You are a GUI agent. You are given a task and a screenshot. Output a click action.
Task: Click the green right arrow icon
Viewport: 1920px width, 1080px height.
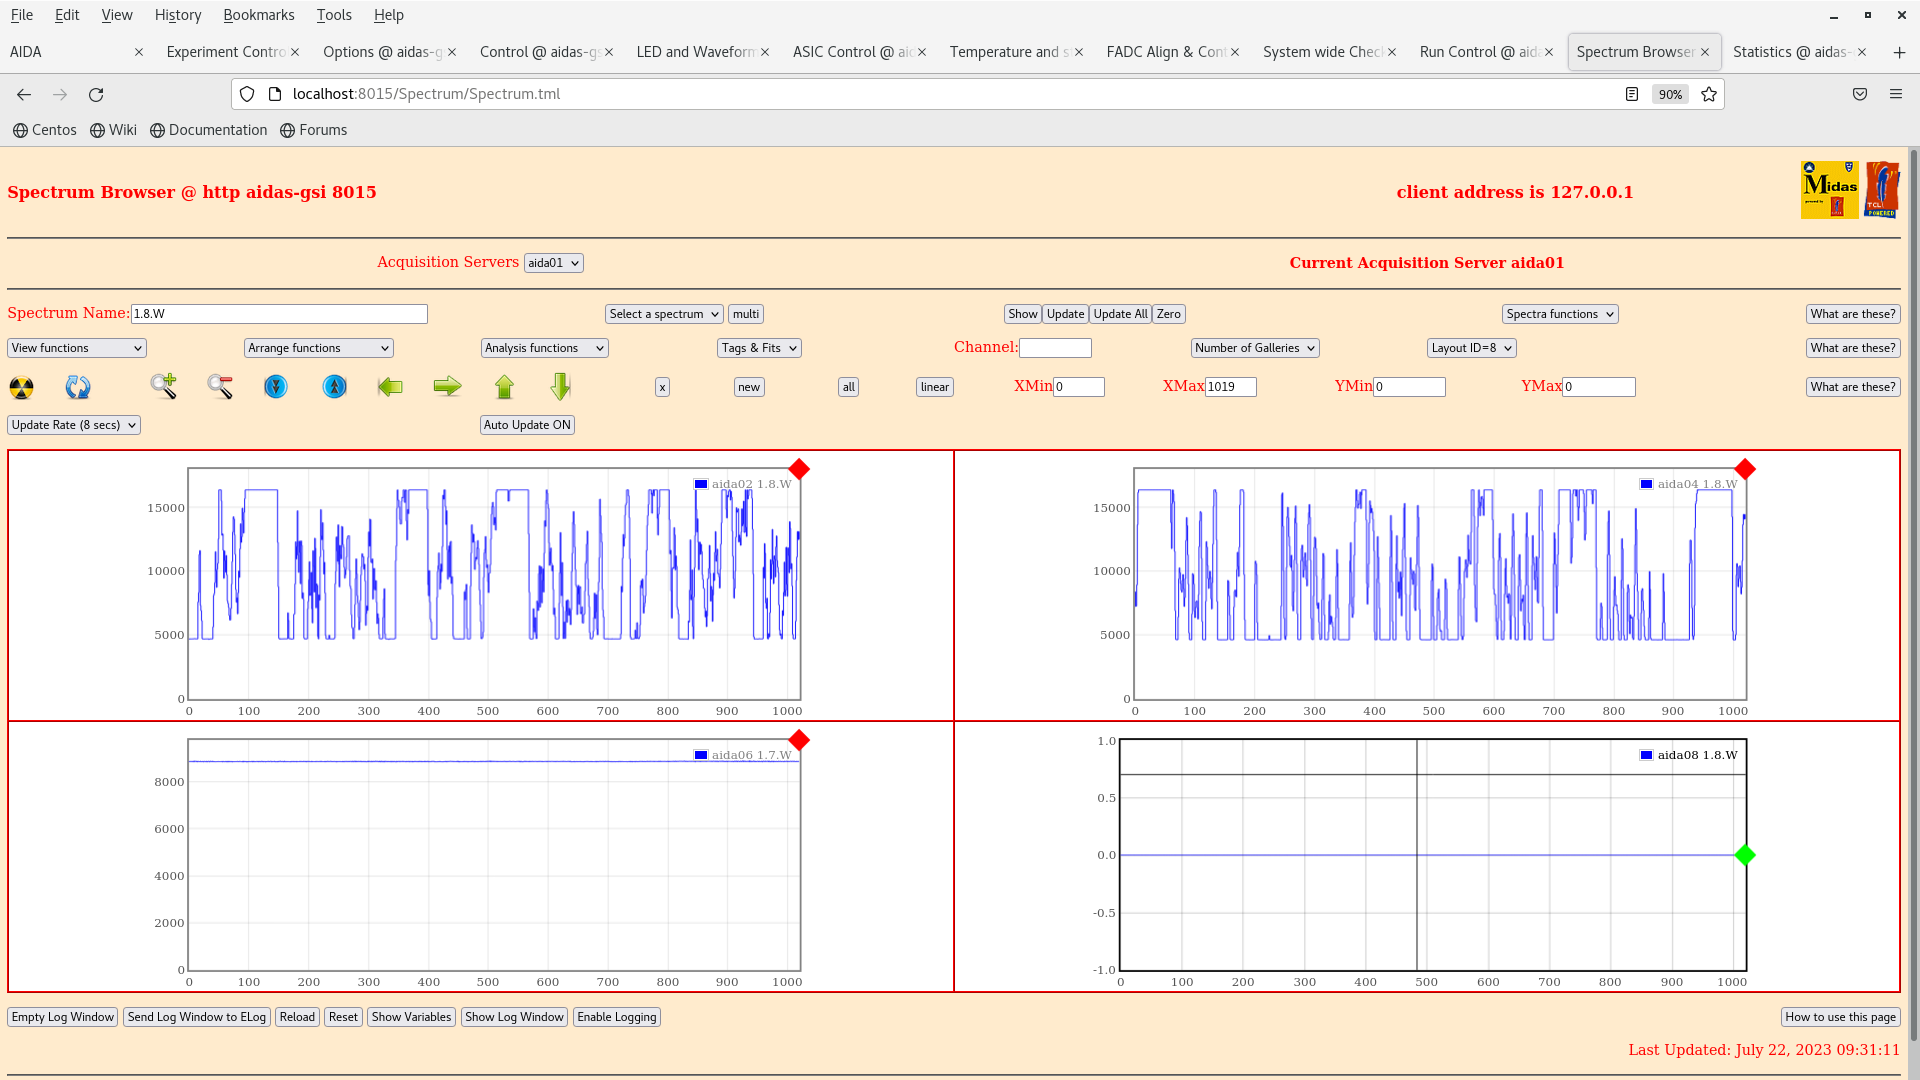[x=447, y=387]
